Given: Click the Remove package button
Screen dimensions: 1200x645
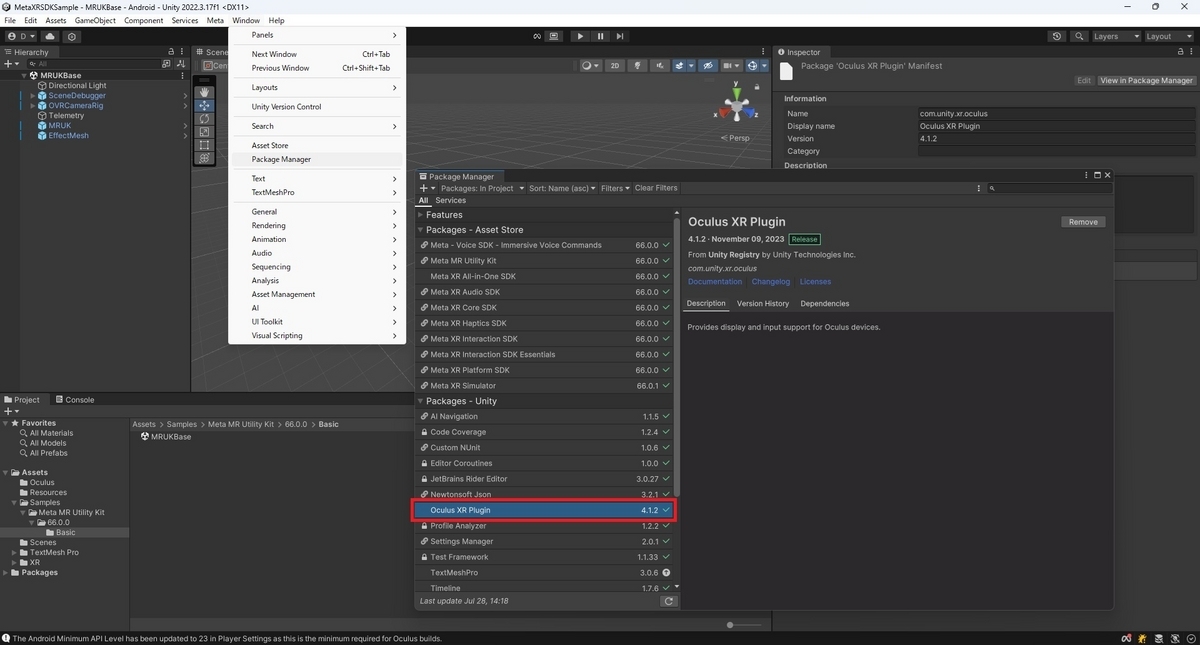Looking at the screenshot, I should click(x=1083, y=222).
